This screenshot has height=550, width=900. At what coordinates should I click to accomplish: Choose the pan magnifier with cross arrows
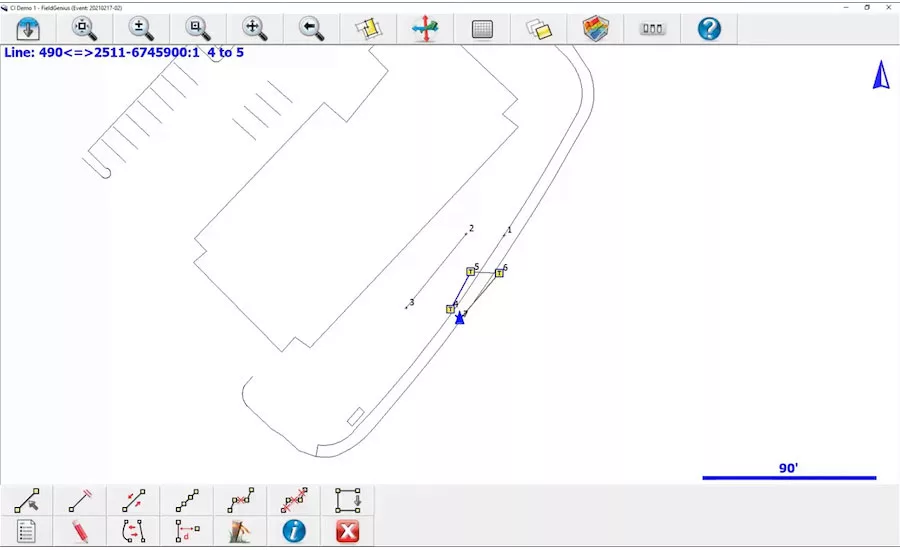255,29
